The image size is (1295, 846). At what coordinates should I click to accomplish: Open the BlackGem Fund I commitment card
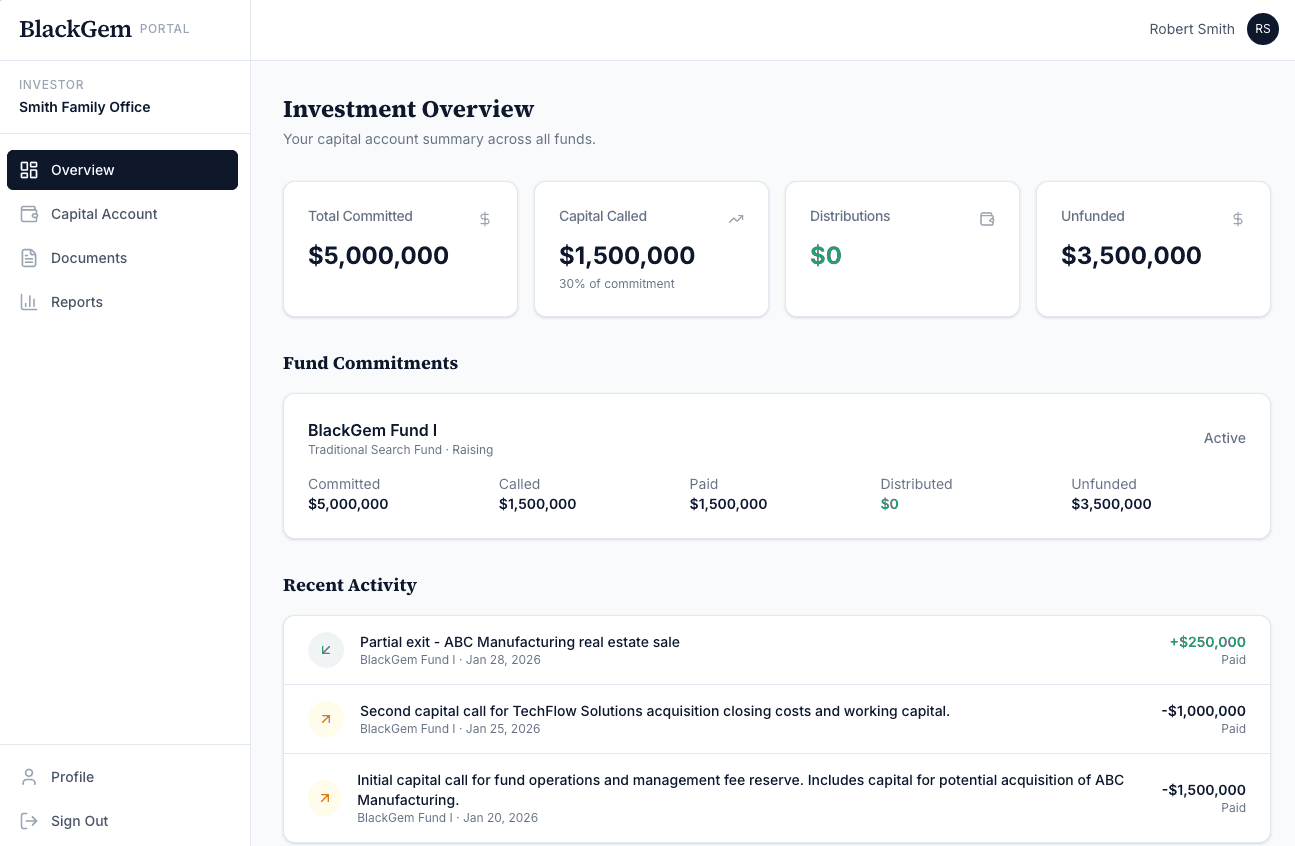pos(777,466)
